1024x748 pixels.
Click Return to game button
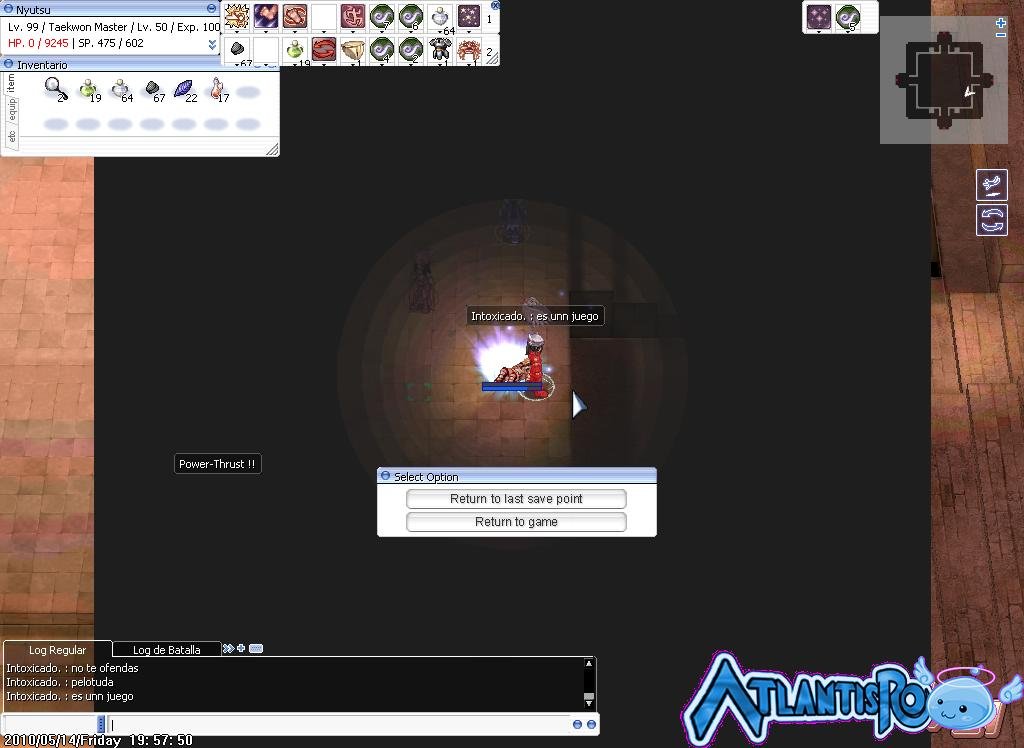click(516, 522)
